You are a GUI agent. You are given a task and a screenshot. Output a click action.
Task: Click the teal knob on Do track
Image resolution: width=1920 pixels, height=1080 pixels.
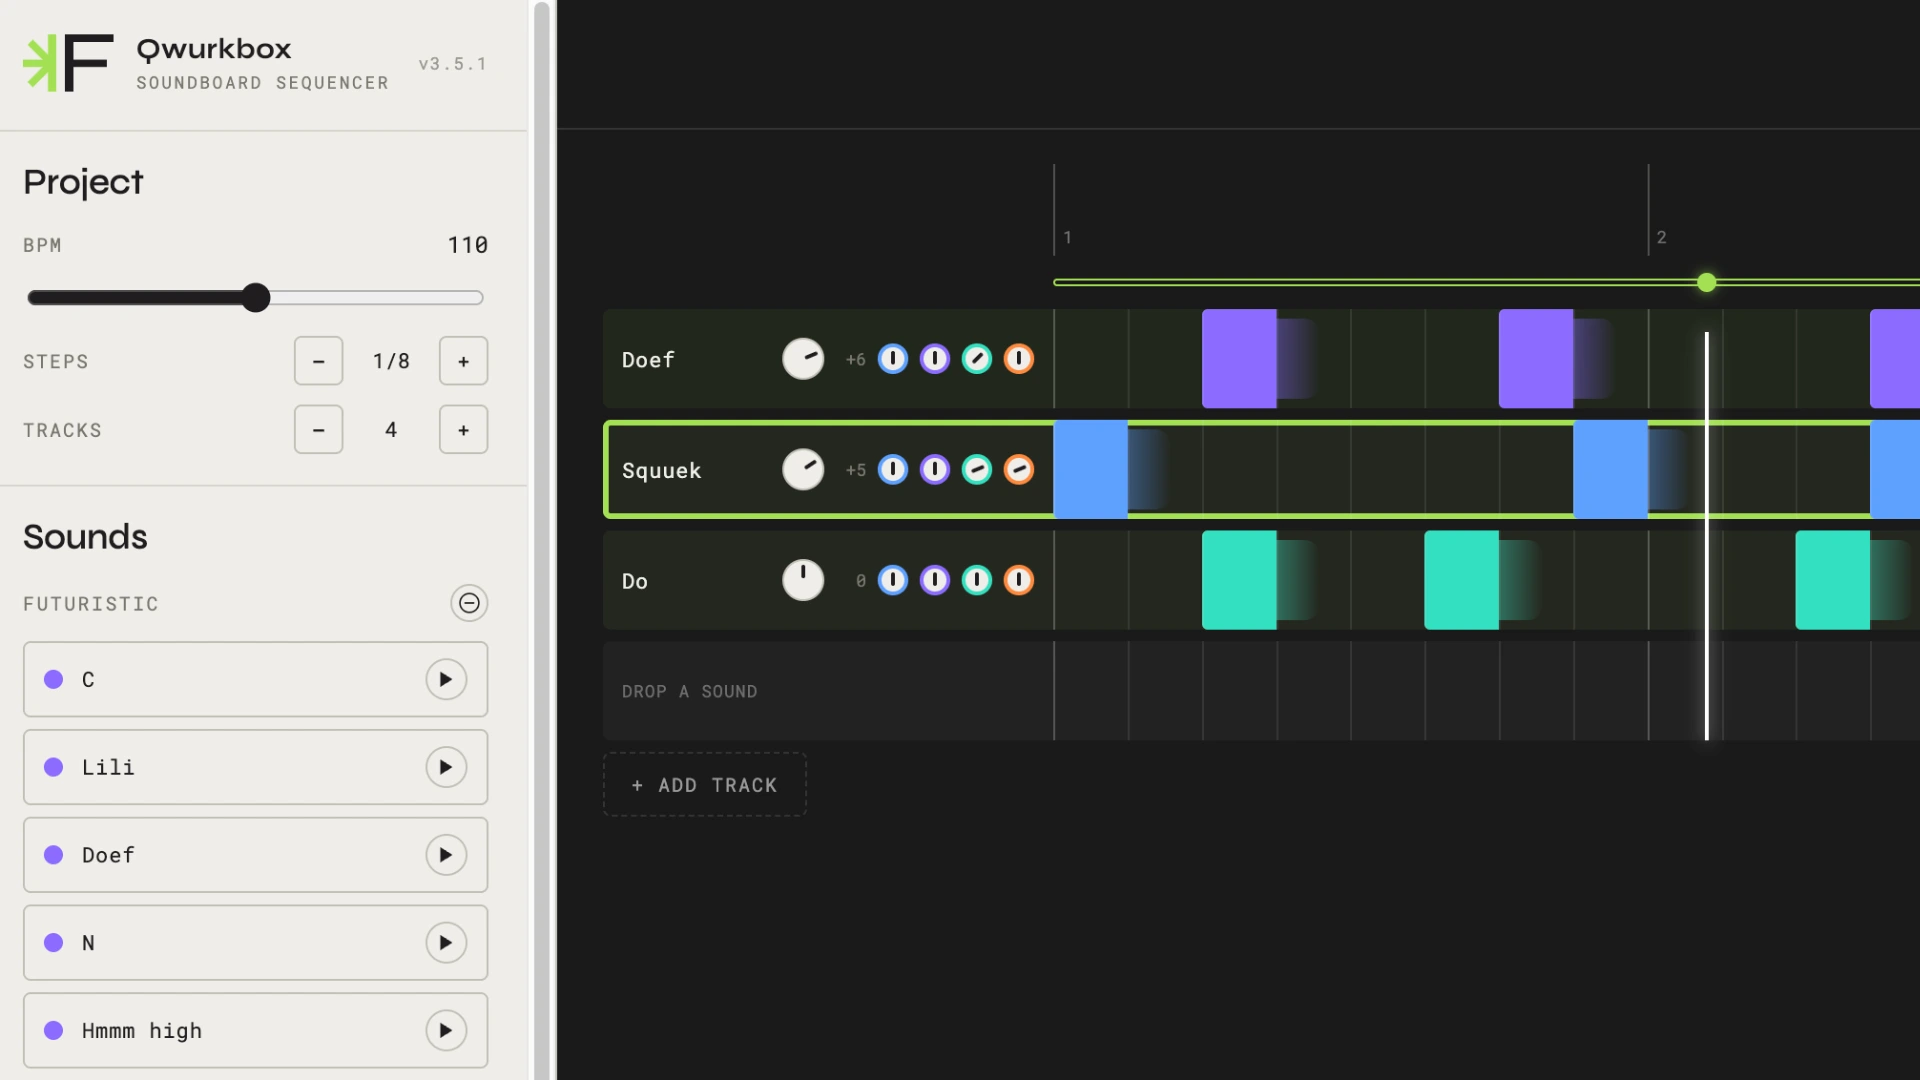point(977,580)
